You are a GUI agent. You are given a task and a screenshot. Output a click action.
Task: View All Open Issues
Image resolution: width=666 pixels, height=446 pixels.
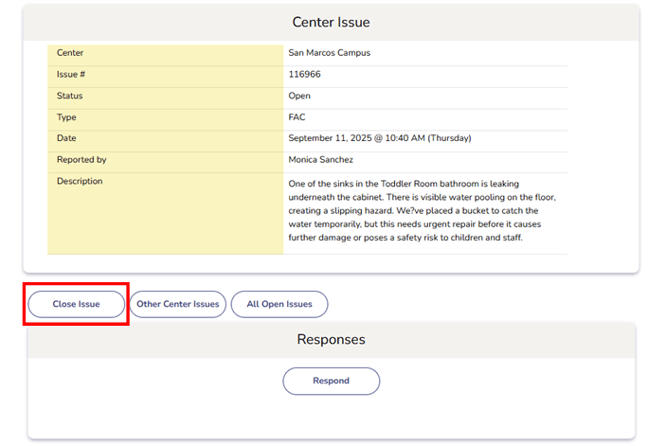pos(279,304)
